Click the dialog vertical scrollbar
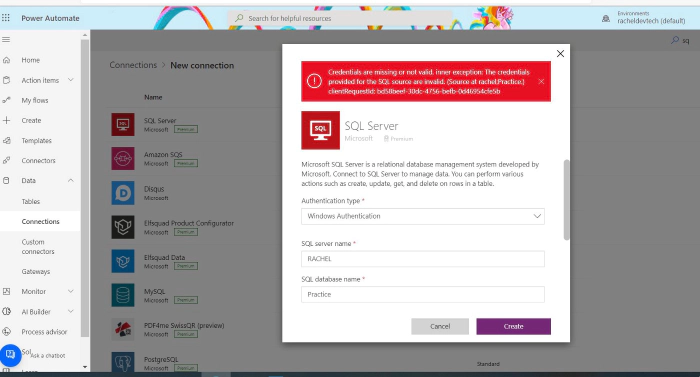The height and width of the screenshot is (377, 700). pos(567,200)
